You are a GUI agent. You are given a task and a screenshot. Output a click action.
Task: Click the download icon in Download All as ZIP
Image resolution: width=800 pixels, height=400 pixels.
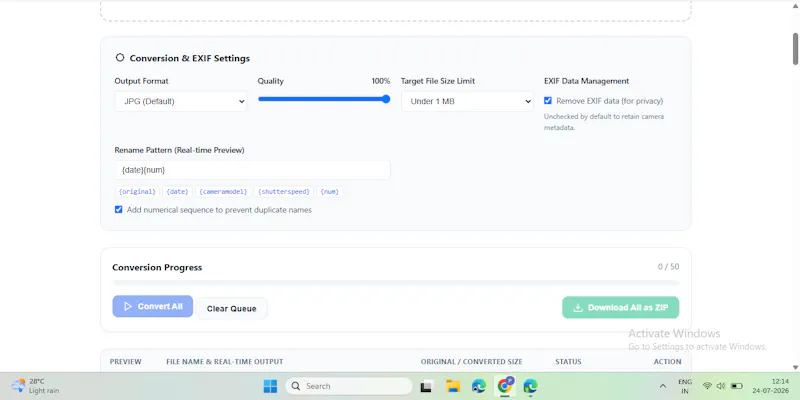(x=578, y=308)
